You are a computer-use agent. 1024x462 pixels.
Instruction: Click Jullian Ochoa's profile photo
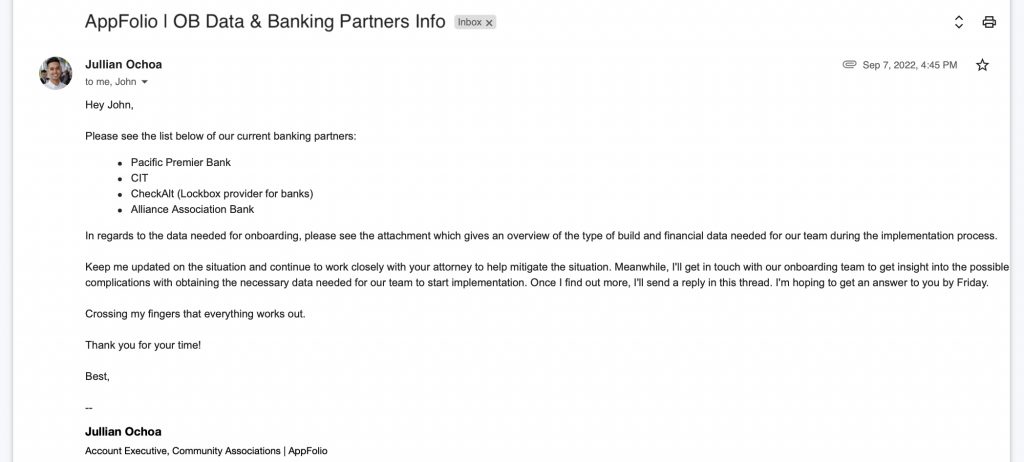click(56, 72)
